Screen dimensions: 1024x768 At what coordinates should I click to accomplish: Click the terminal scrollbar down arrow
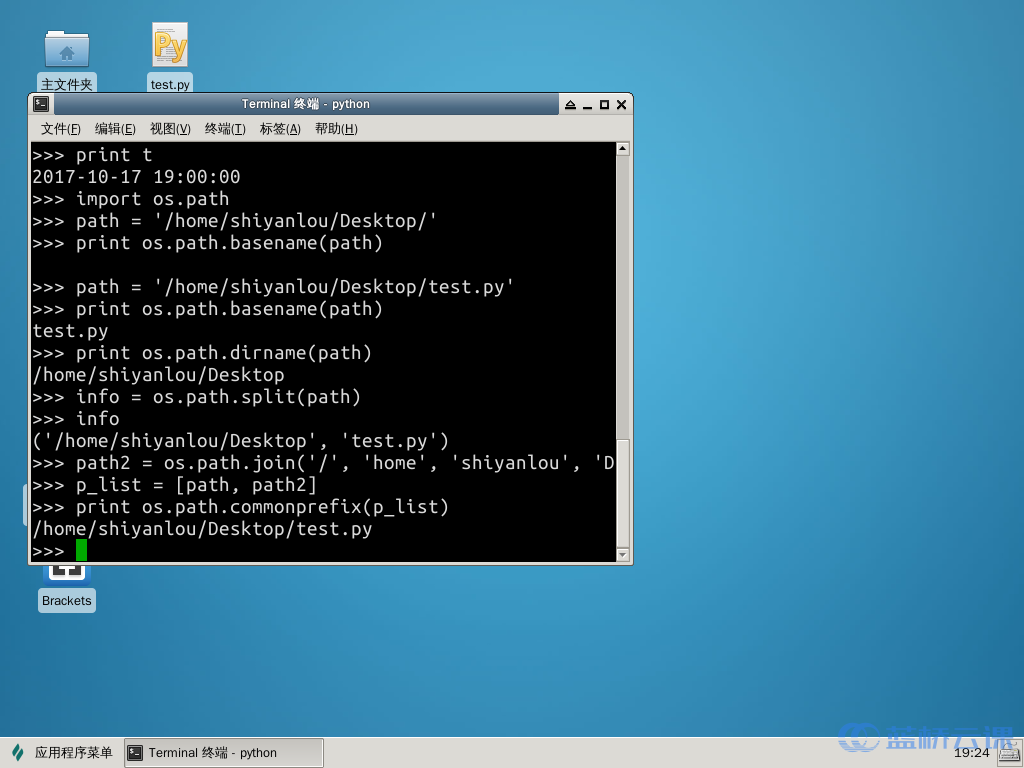pyautogui.click(x=622, y=555)
